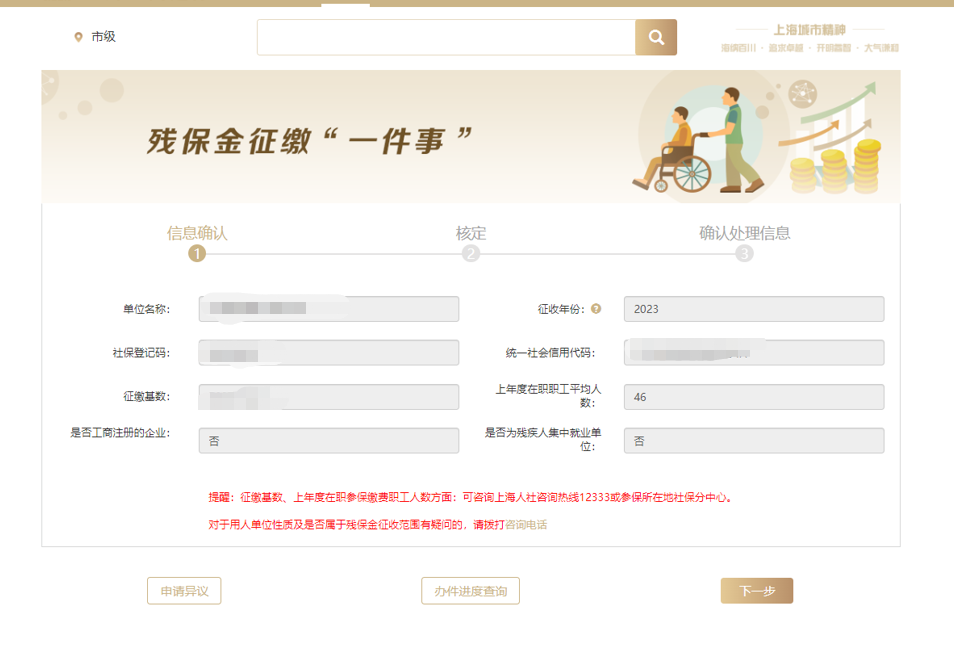
Task: Switch to the 核定 step tab
Action: [x=471, y=233]
